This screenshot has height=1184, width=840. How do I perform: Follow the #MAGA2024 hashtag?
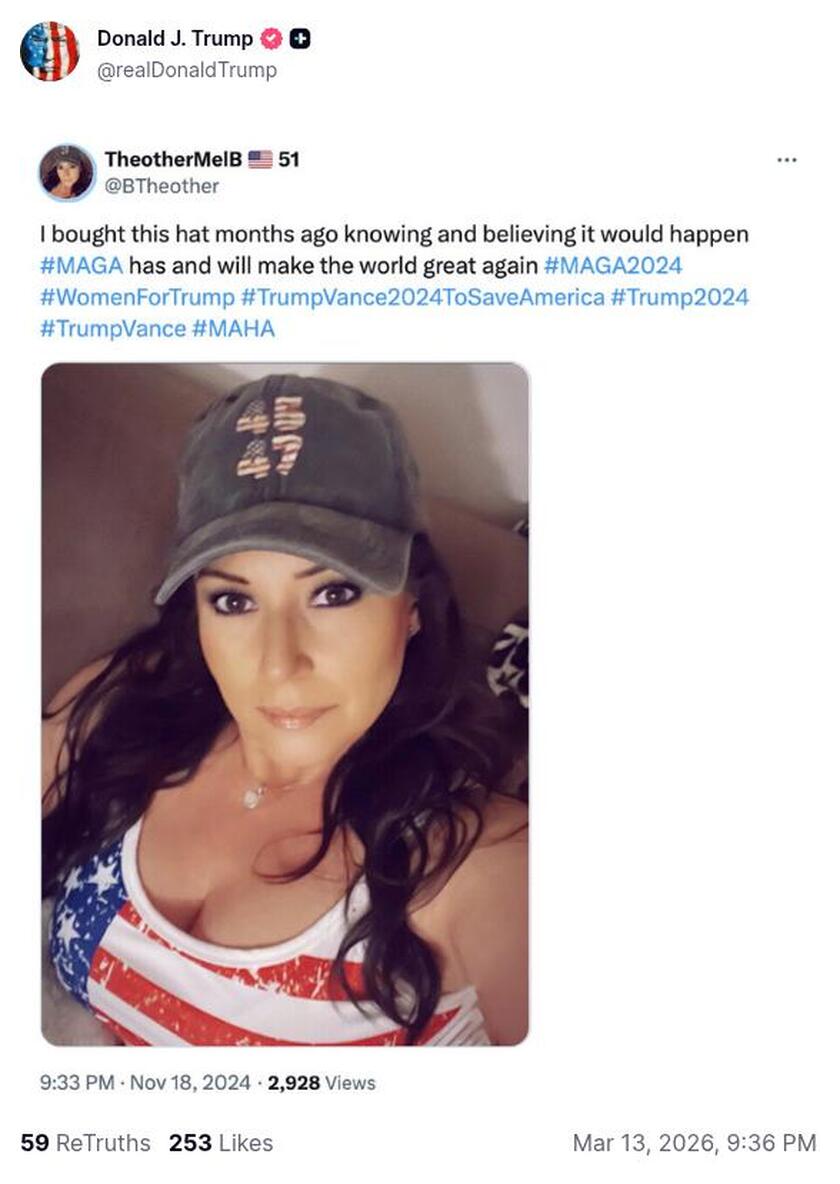coord(613,266)
